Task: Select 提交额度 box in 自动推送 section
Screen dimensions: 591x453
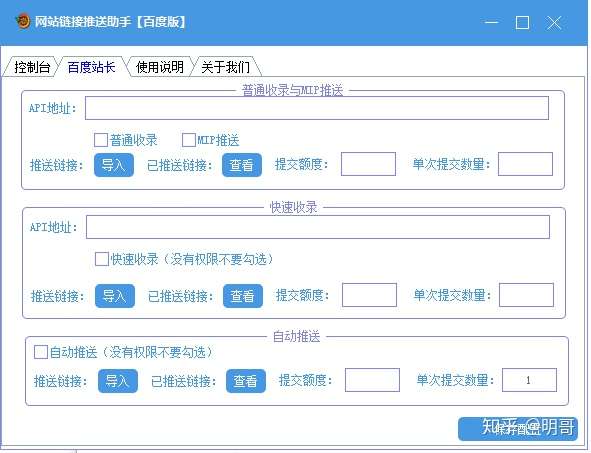Action: click(372, 380)
